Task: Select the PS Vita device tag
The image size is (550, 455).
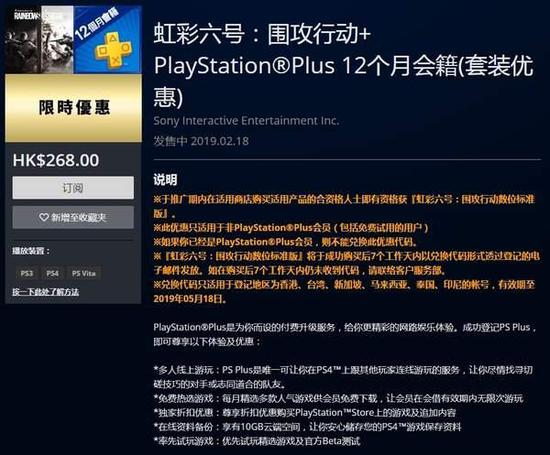Action: [x=84, y=273]
